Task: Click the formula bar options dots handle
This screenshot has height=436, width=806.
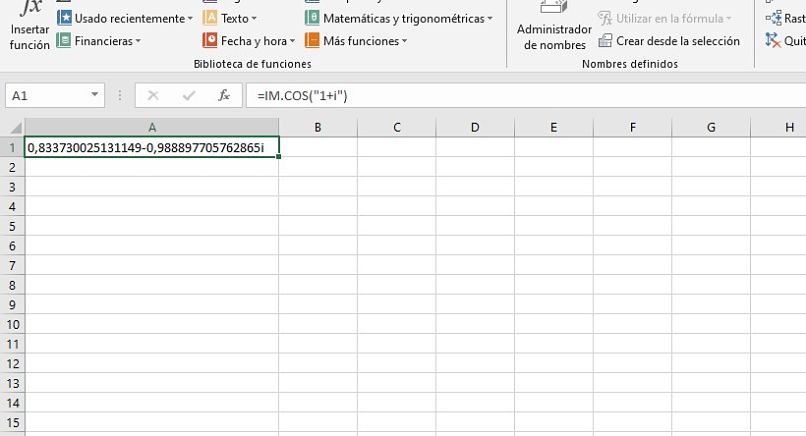Action: click(119, 95)
